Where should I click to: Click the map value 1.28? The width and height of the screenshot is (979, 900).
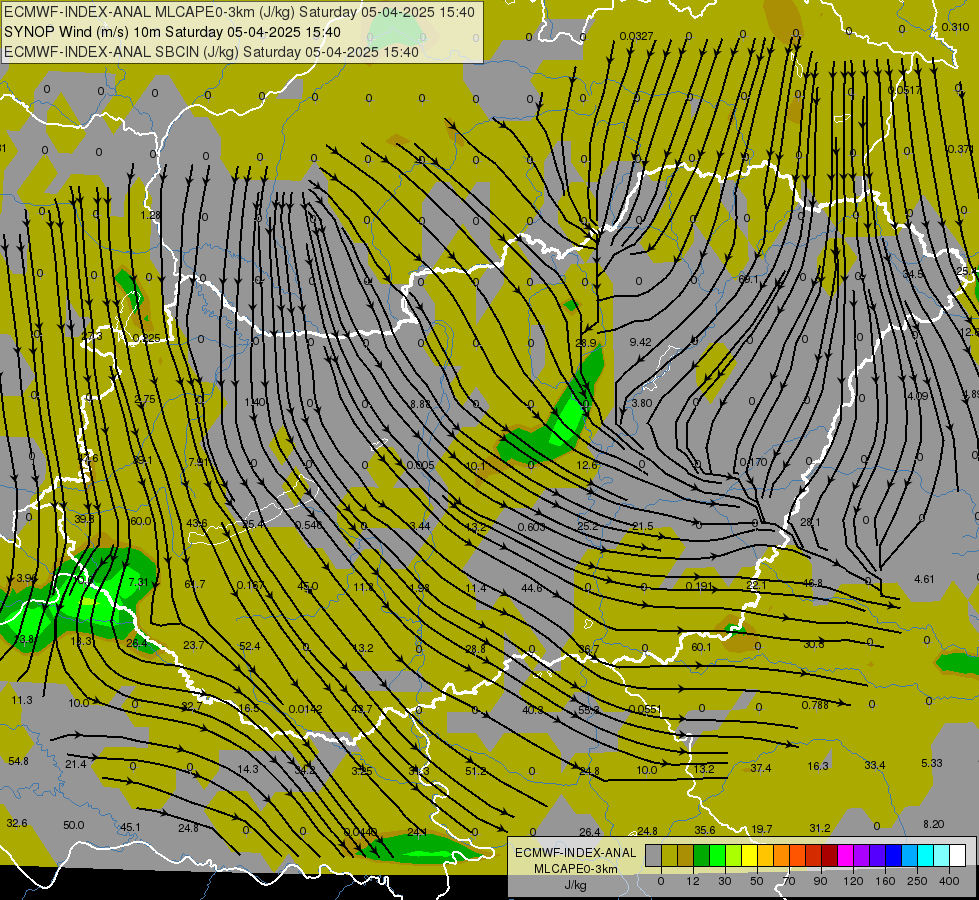point(150,215)
